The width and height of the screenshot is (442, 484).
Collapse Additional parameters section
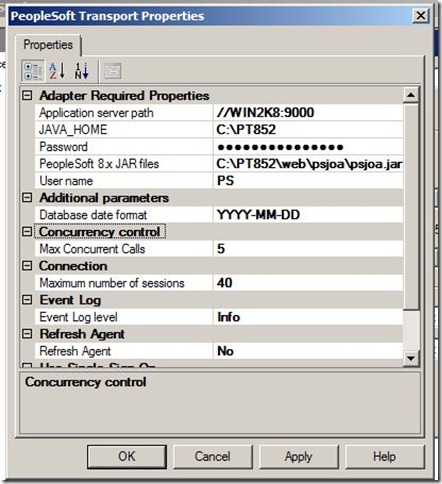pyautogui.click(x=27, y=198)
